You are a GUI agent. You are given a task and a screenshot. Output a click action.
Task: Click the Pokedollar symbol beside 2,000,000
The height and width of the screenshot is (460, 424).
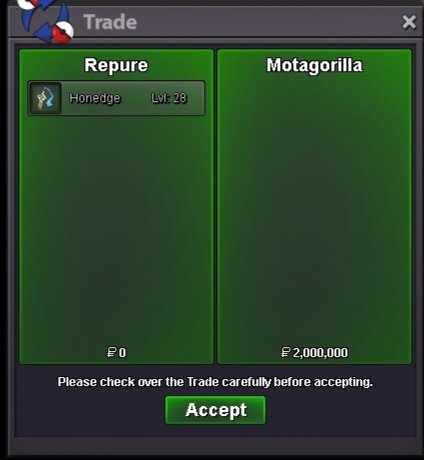tap(286, 352)
